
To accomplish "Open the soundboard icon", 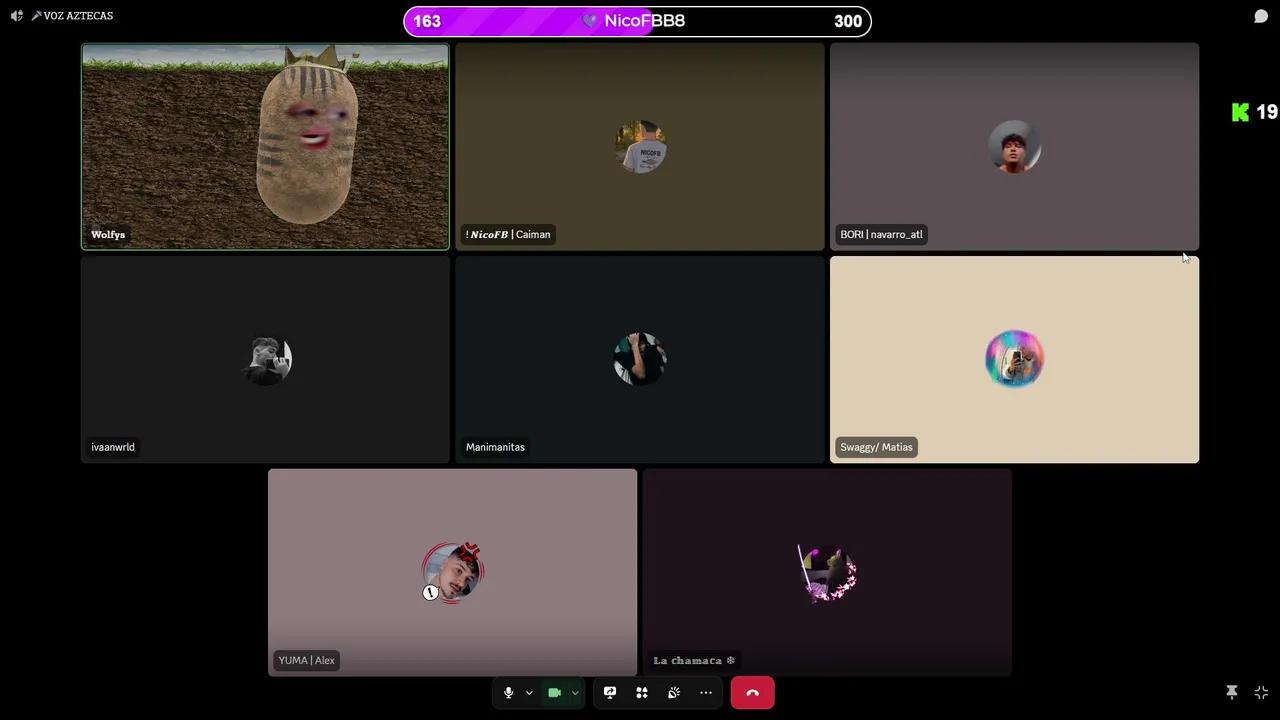I will pos(674,693).
